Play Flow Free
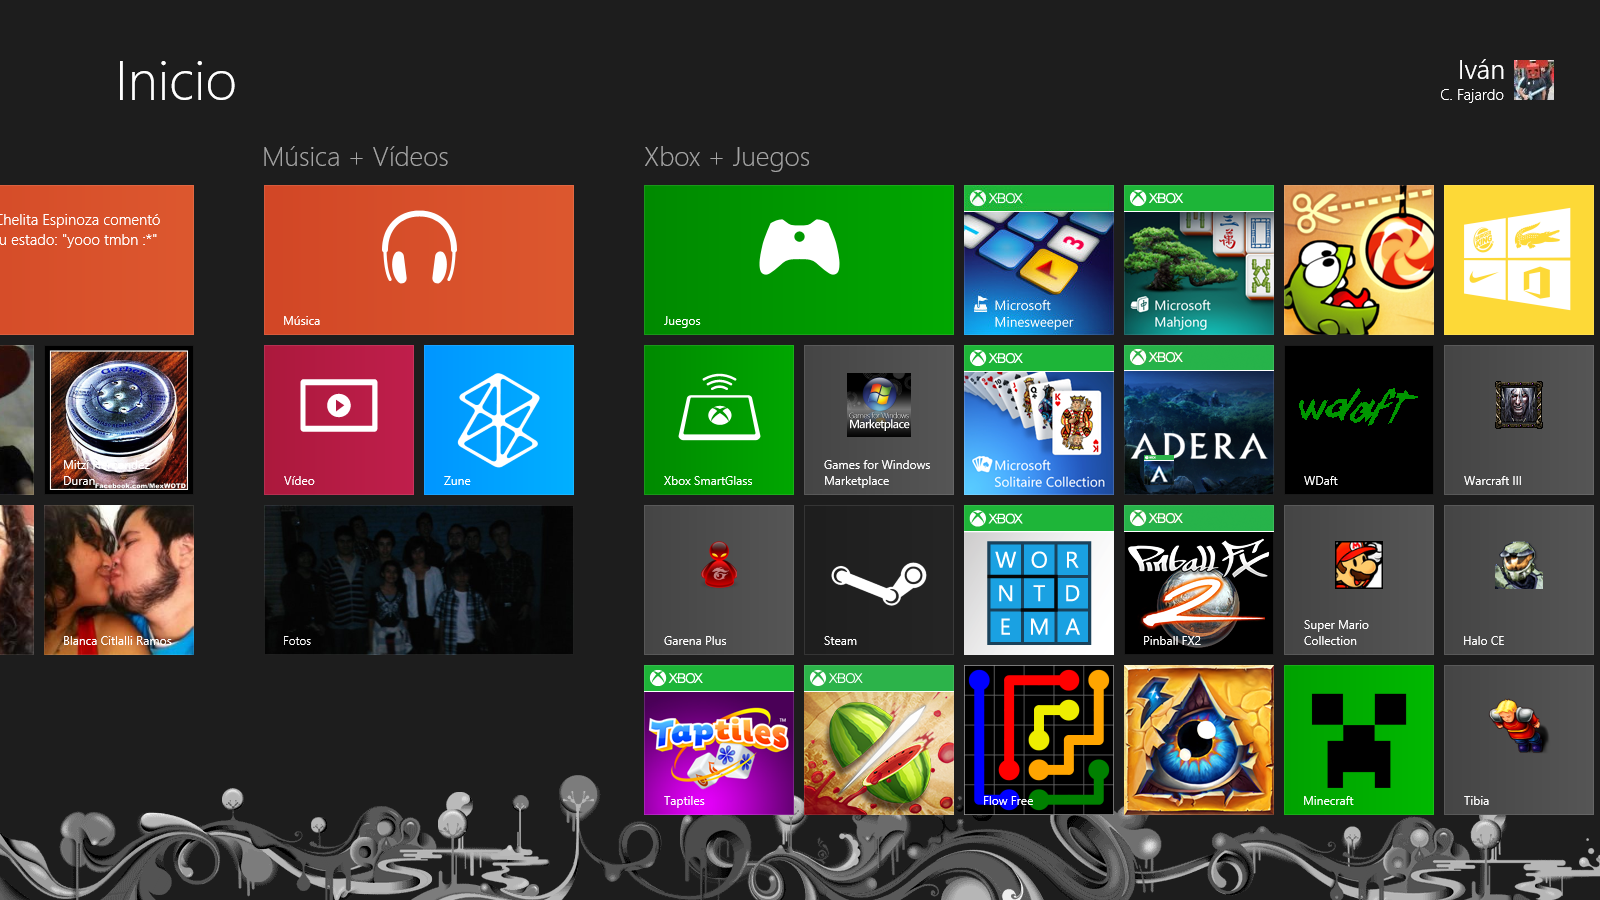This screenshot has height=900, width=1600. pyautogui.click(x=1039, y=740)
